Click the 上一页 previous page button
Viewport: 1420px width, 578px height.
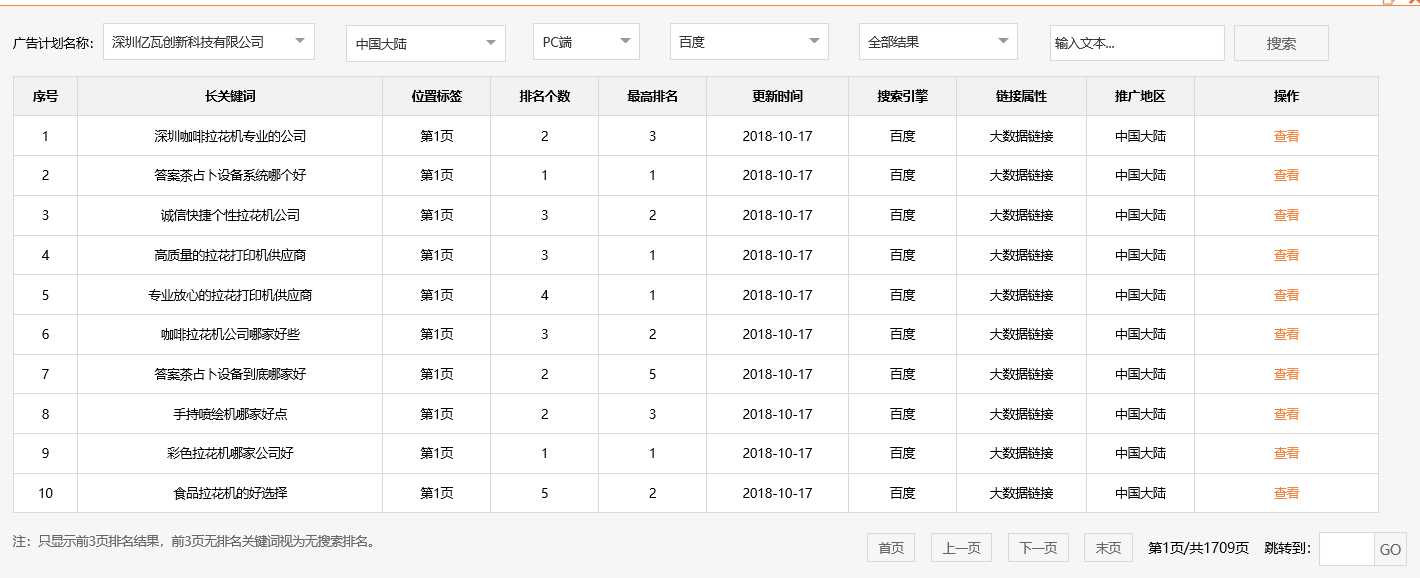[960, 547]
